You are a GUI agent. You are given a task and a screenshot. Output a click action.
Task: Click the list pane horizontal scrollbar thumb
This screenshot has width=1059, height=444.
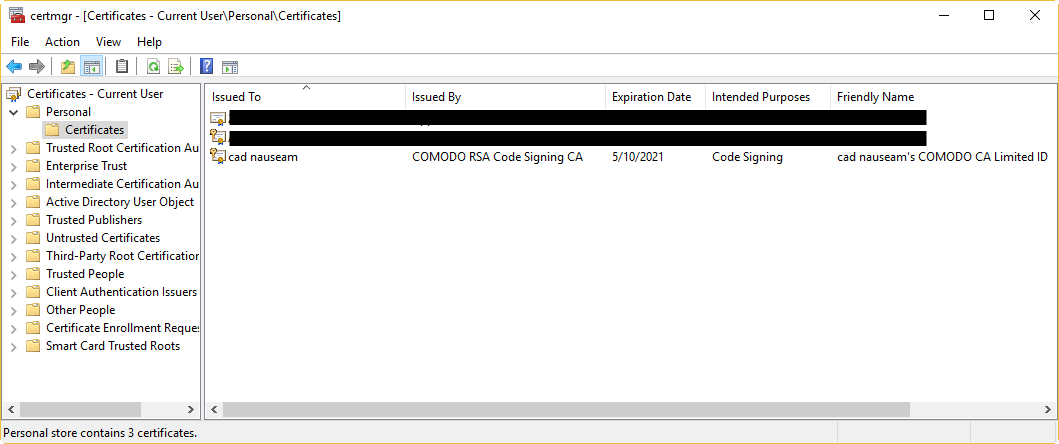pos(566,410)
